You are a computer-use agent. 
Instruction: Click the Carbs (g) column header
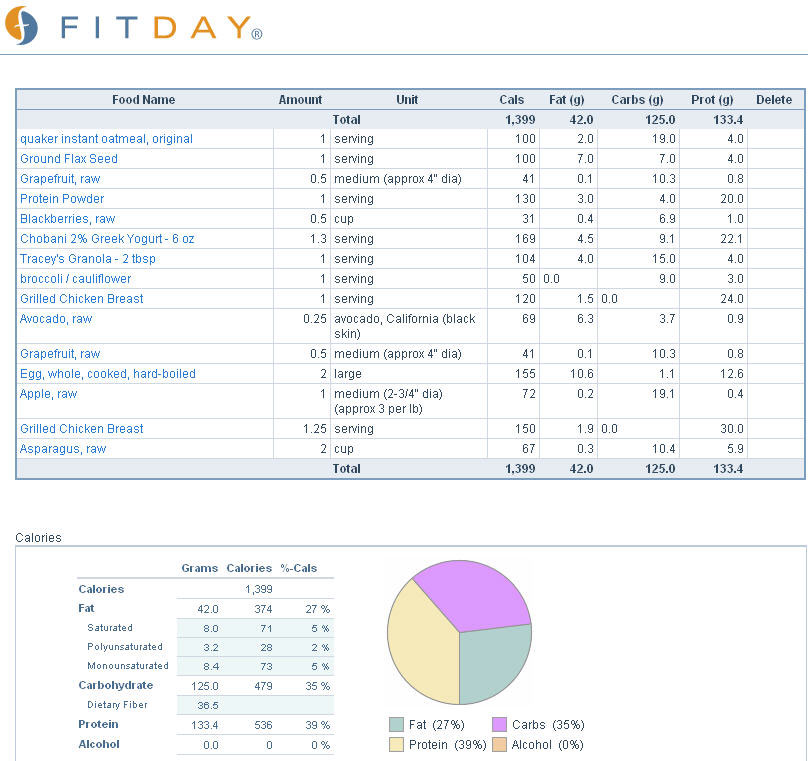[637, 99]
